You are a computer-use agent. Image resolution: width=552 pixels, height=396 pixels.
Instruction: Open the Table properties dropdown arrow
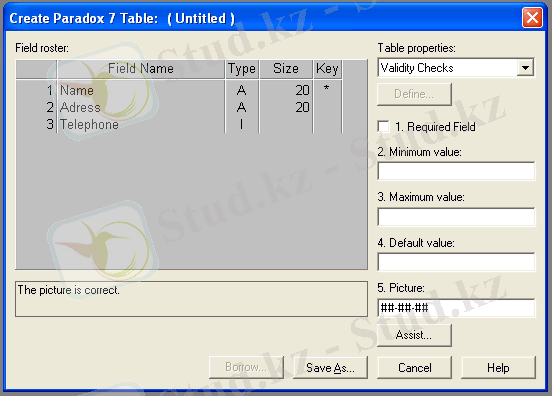pyautogui.click(x=525, y=68)
